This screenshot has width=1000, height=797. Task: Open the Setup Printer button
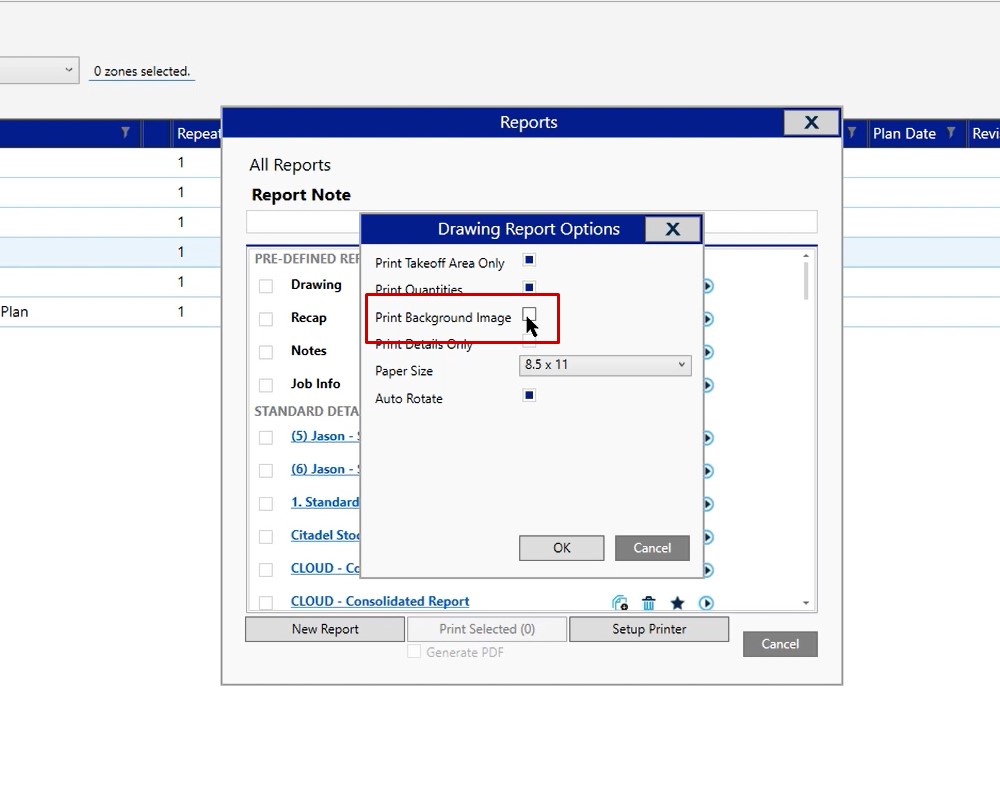pyautogui.click(x=649, y=629)
